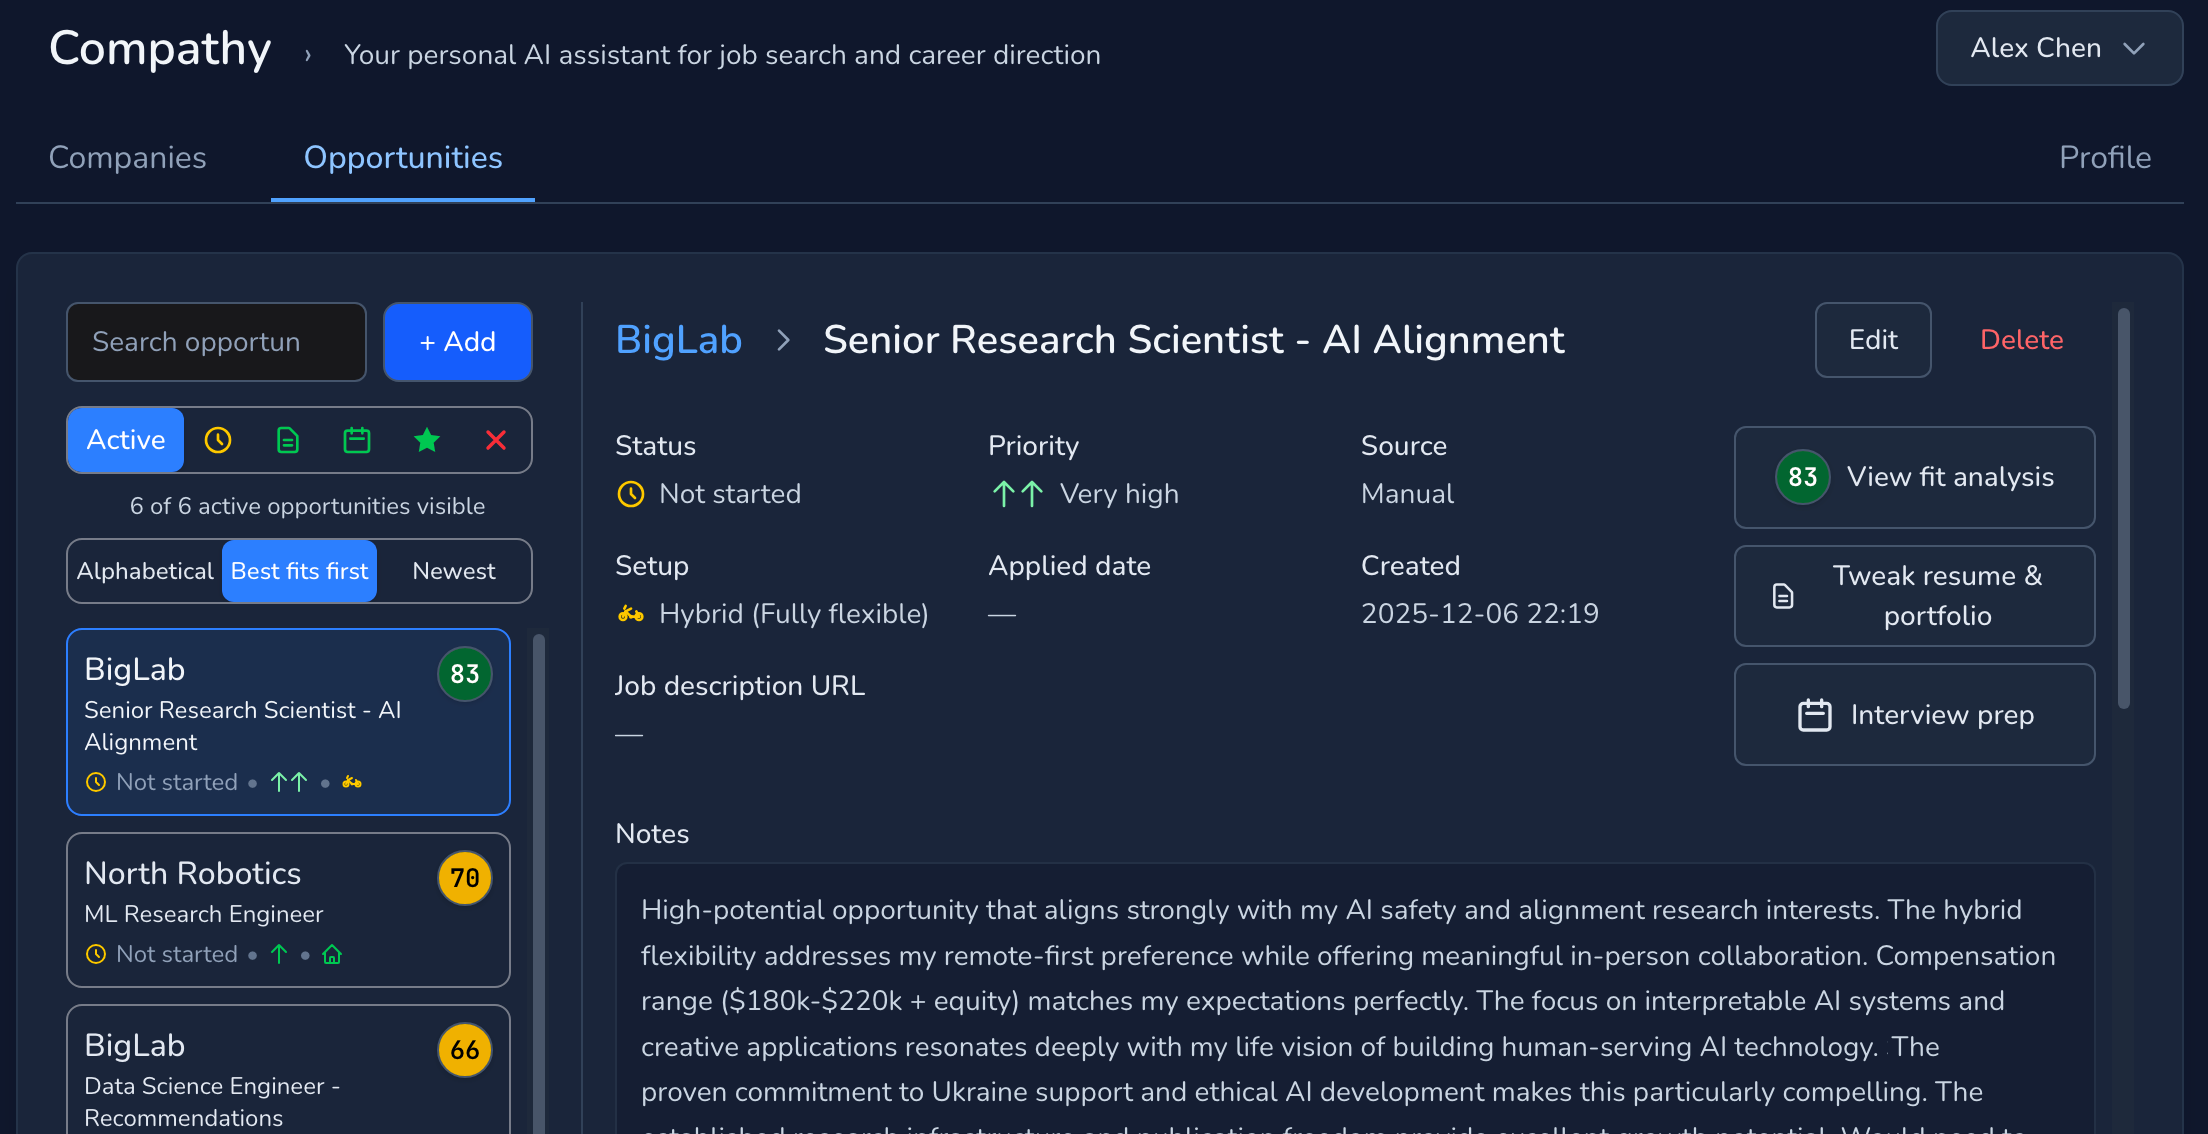Select Alphabetical sorting
The height and width of the screenshot is (1134, 2208).
145,571
